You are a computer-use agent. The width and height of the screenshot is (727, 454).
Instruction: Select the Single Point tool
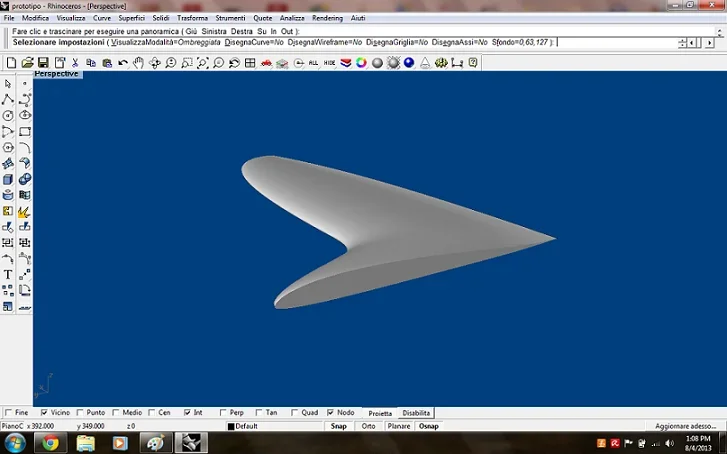coord(25,84)
